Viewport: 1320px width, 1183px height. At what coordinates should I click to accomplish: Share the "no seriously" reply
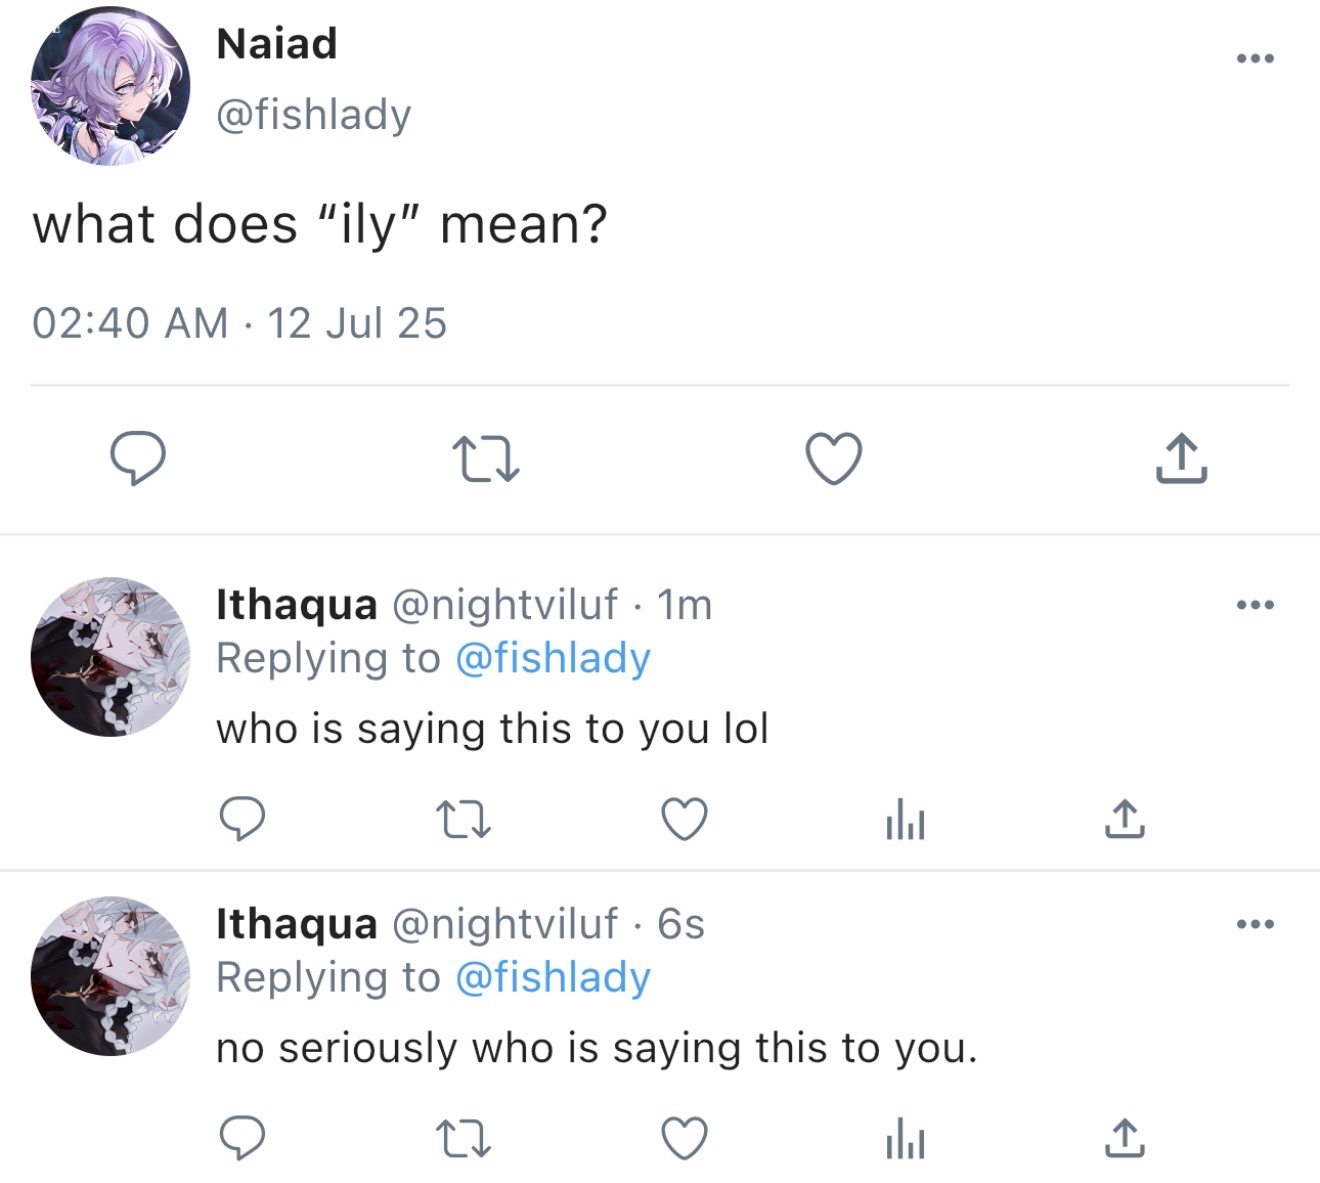1125,1138
